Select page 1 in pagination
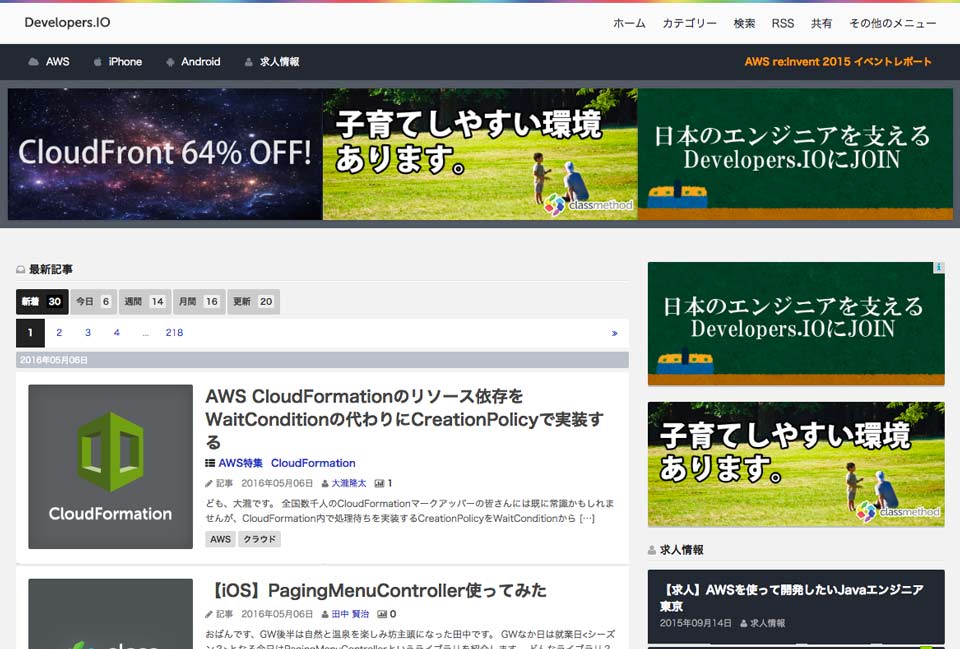 (x=30, y=333)
